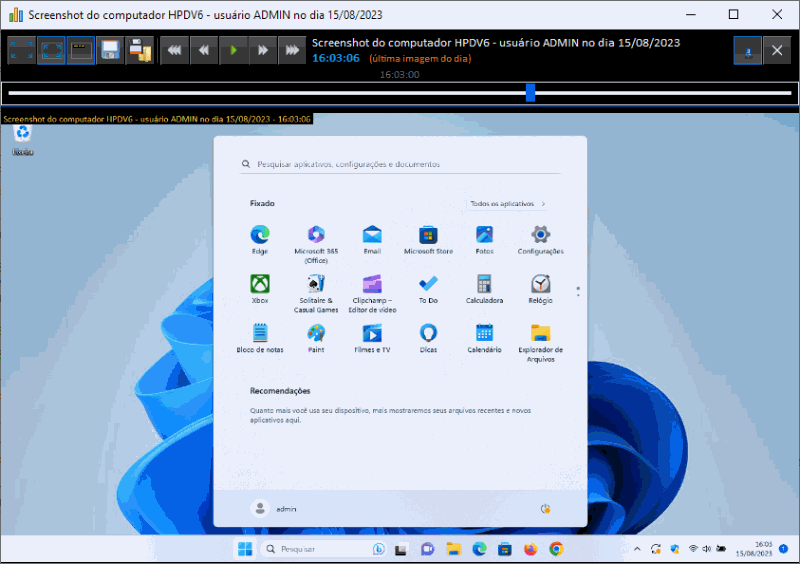Open Firefox from the taskbar

pos(531,549)
